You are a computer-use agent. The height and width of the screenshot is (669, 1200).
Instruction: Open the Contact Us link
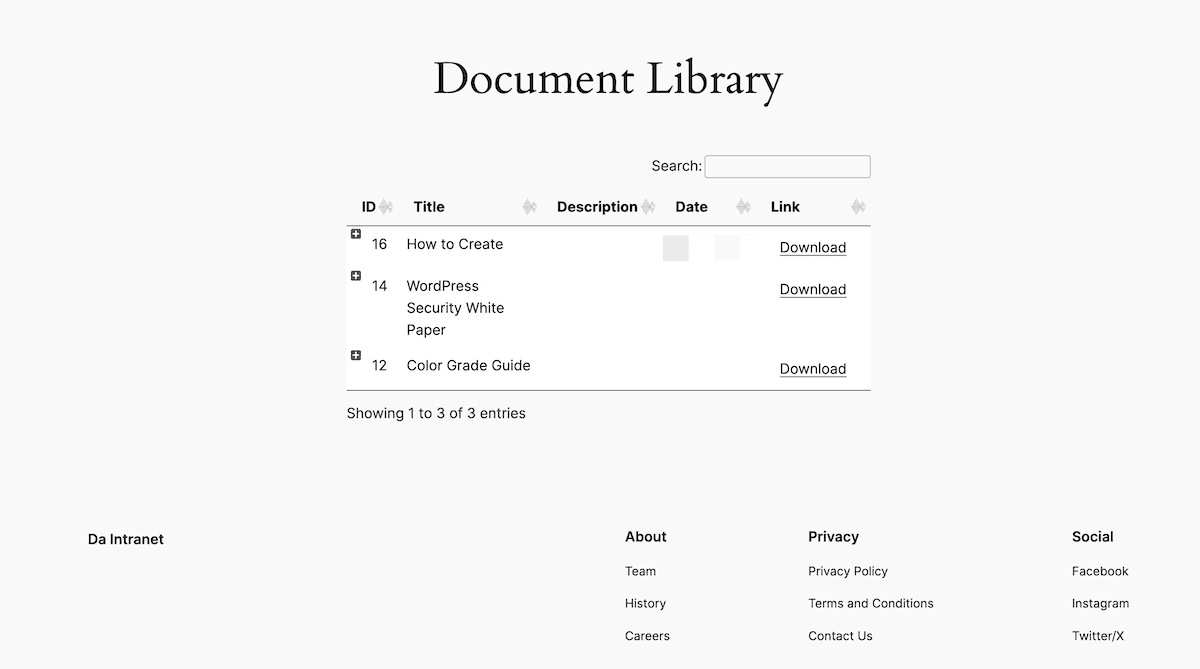[x=840, y=635]
